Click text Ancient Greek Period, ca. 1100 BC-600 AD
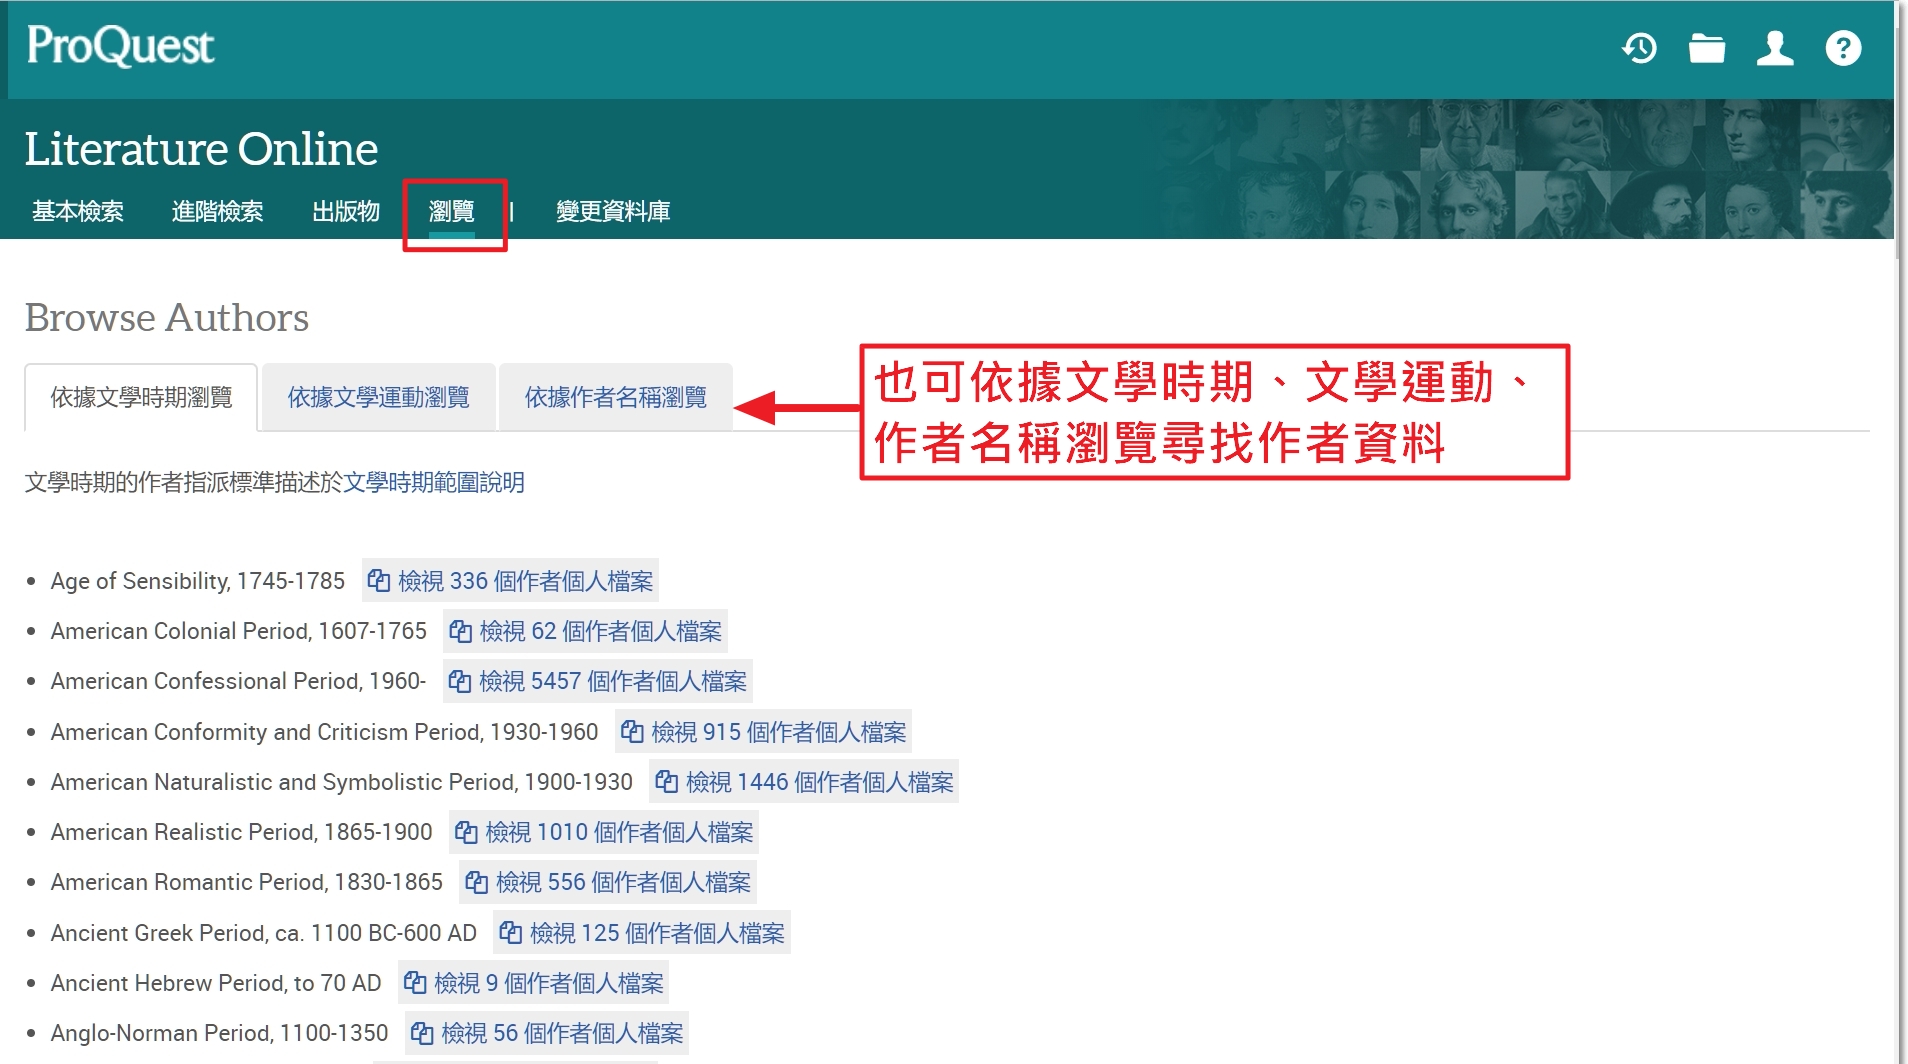This screenshot has height=1064, width=1908. pos(264,933)
